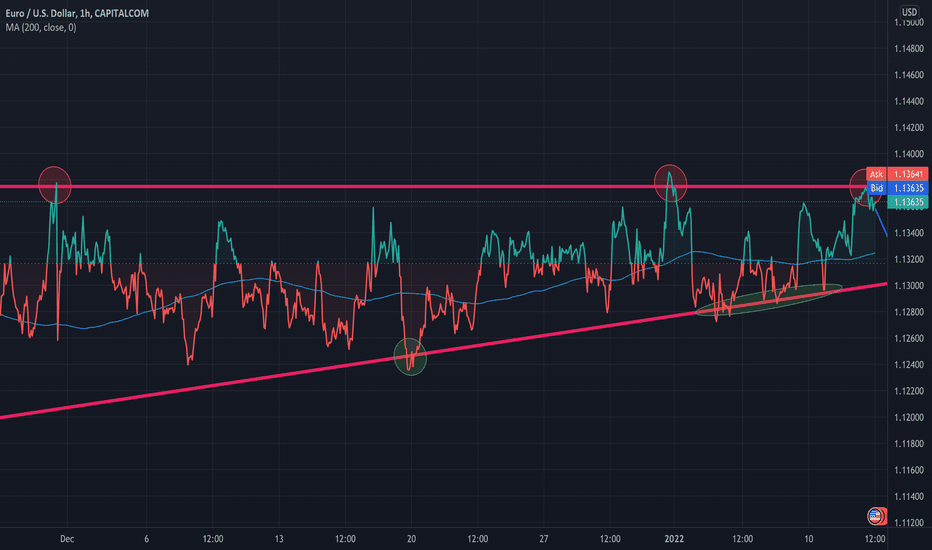
Task: Click the 1.12200 price axis label
Action: point(909,391)
